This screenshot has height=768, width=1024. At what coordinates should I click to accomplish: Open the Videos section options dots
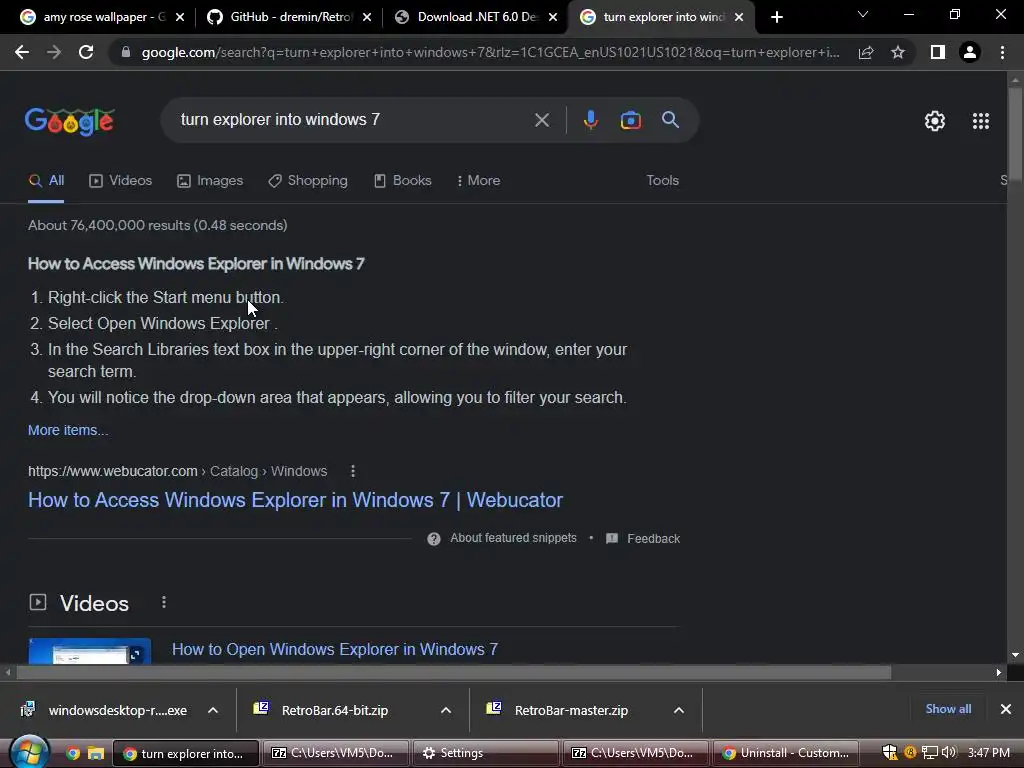tap(164, 602)
